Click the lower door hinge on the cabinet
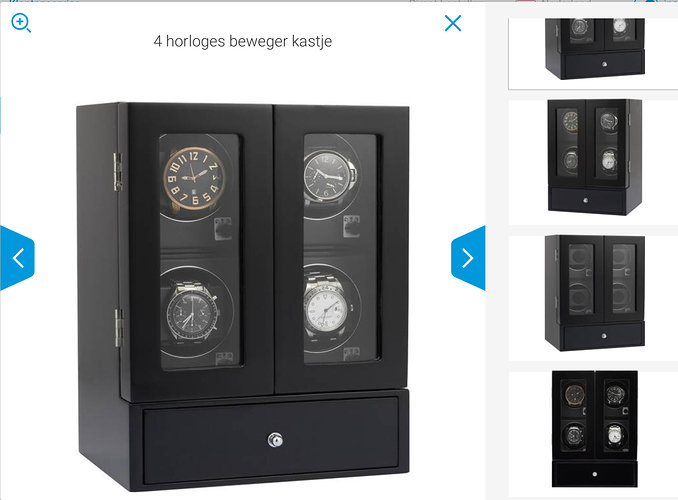Screen dimensions: 678x500 118,327
